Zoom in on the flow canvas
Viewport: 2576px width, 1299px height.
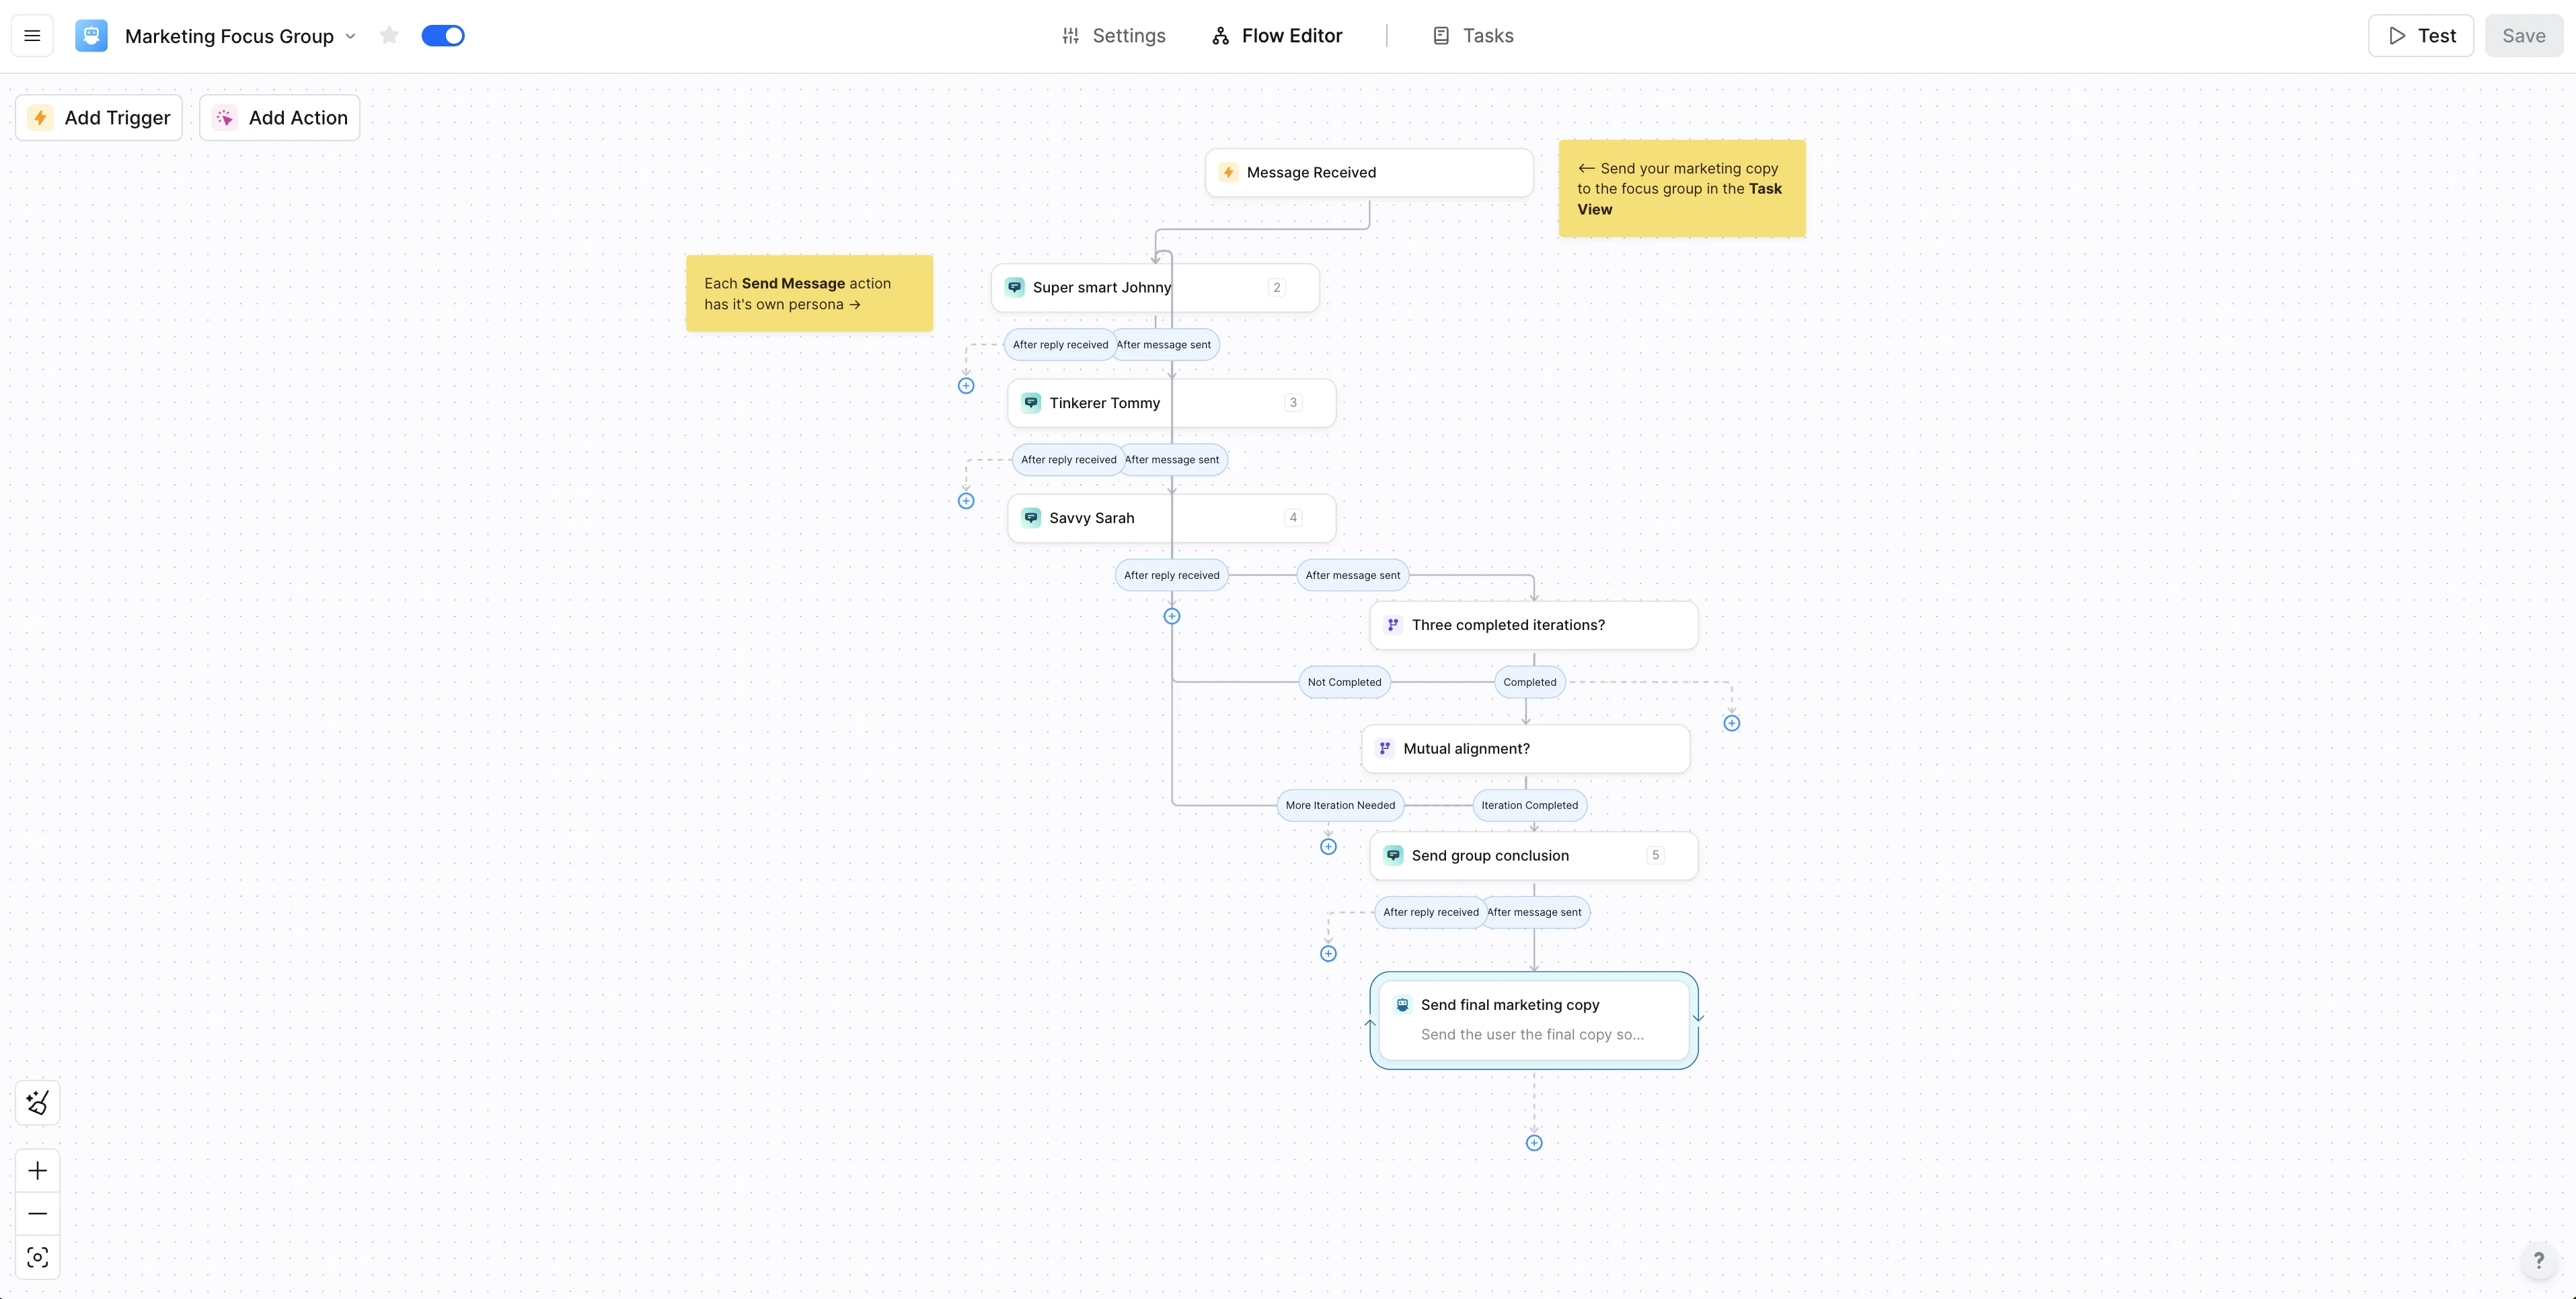(x=38, y=1171)
